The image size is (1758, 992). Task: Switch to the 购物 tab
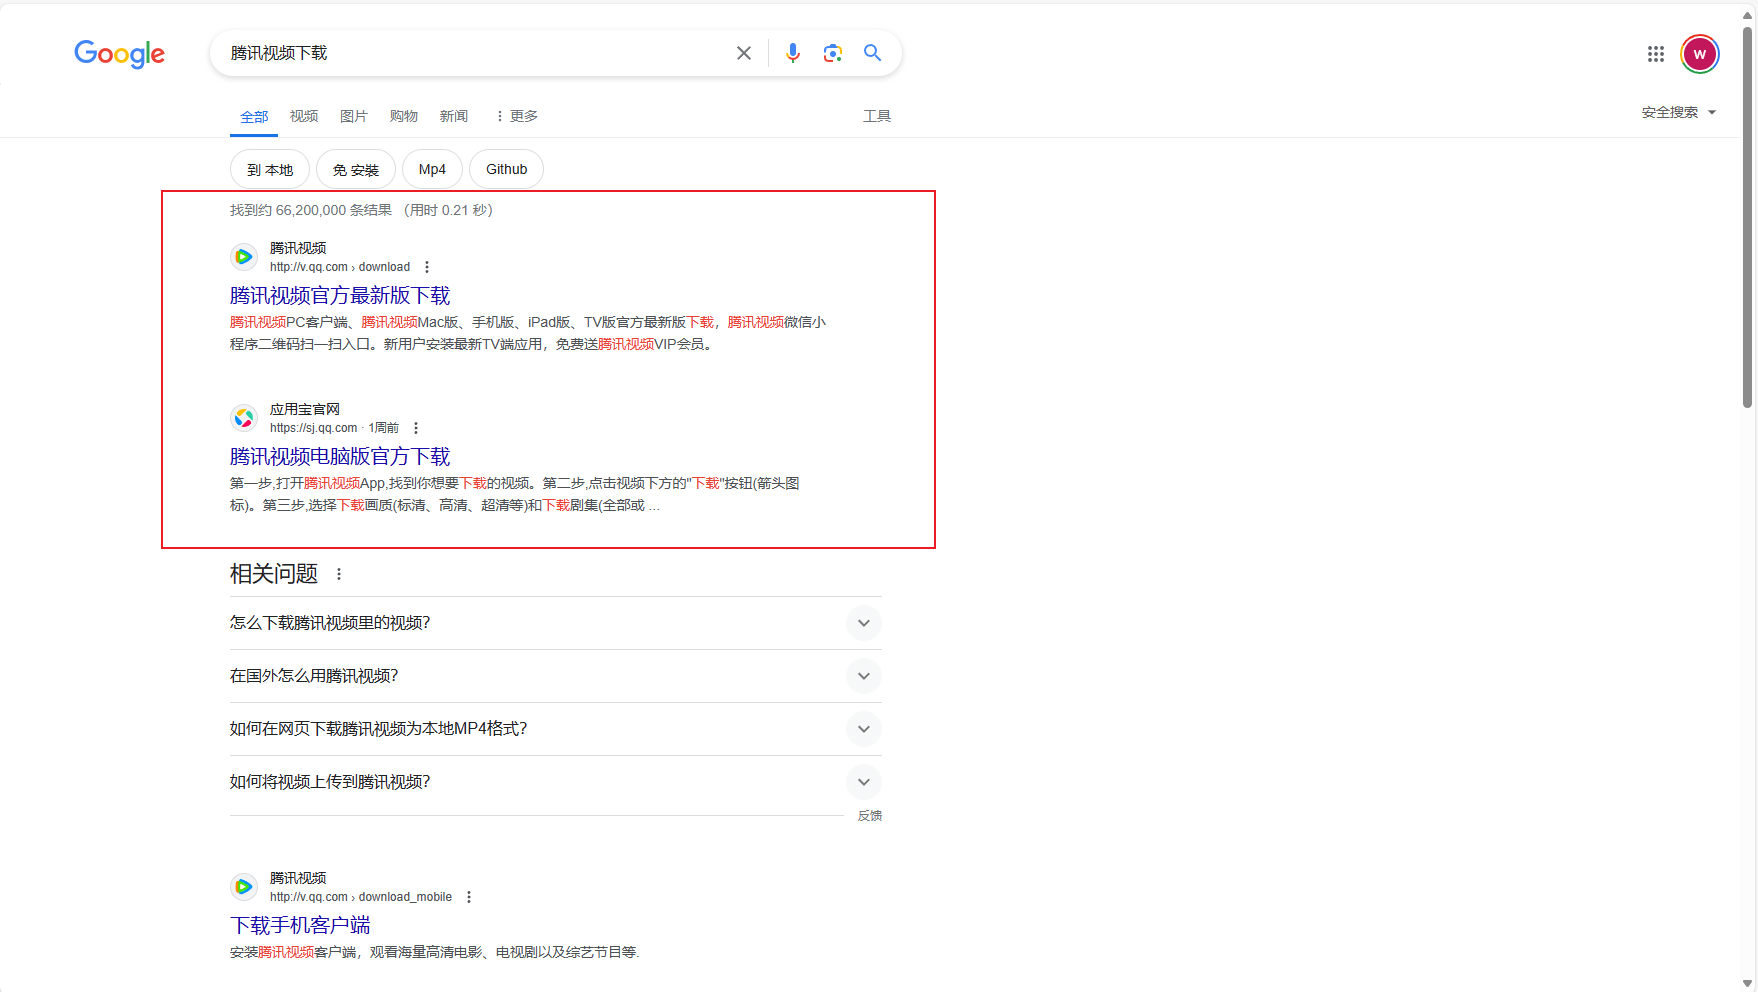(404, 116)
